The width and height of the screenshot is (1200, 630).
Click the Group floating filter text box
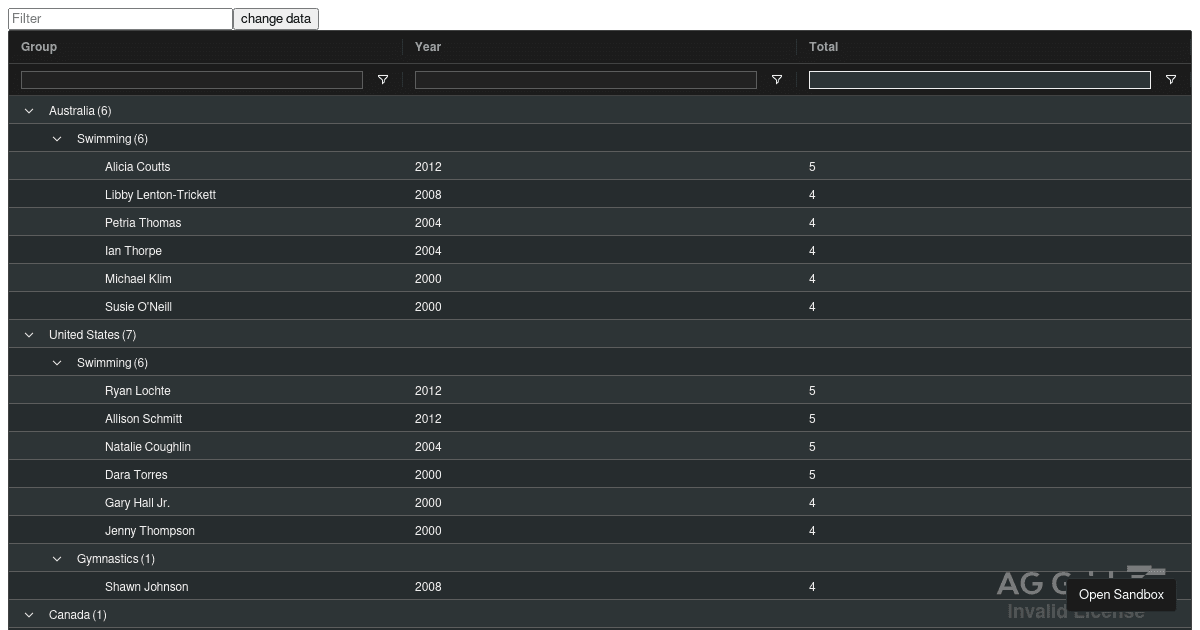pos(191,80)
